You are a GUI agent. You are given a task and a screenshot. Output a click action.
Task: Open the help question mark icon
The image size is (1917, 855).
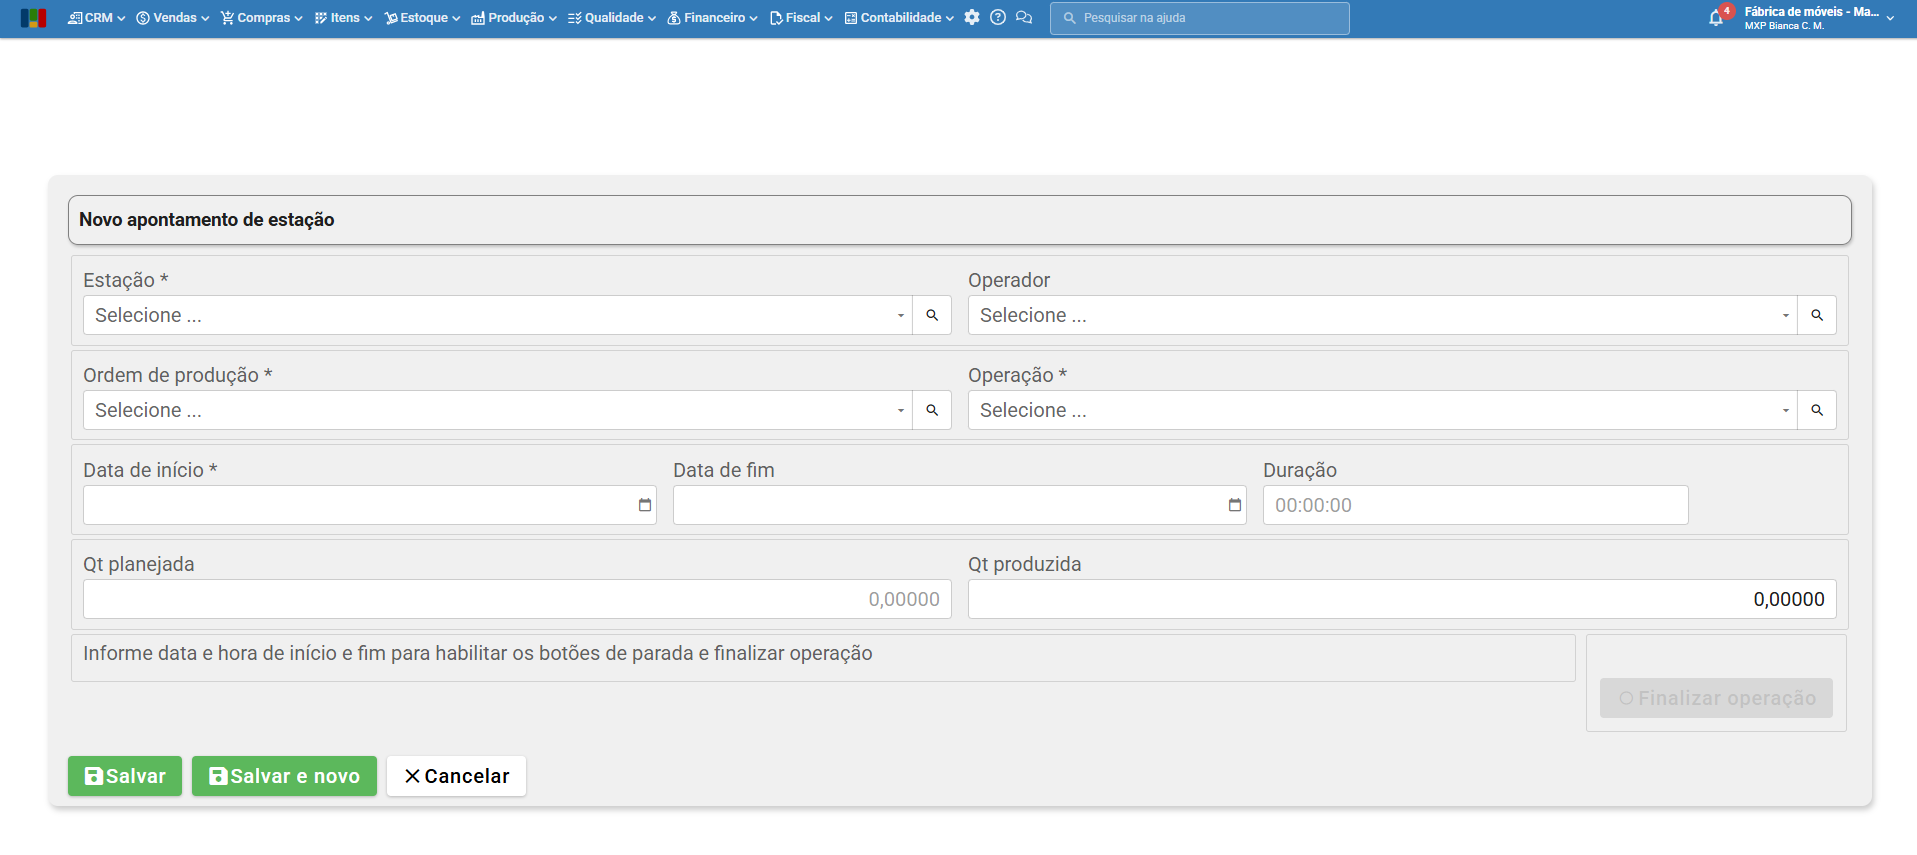[998, 18]
